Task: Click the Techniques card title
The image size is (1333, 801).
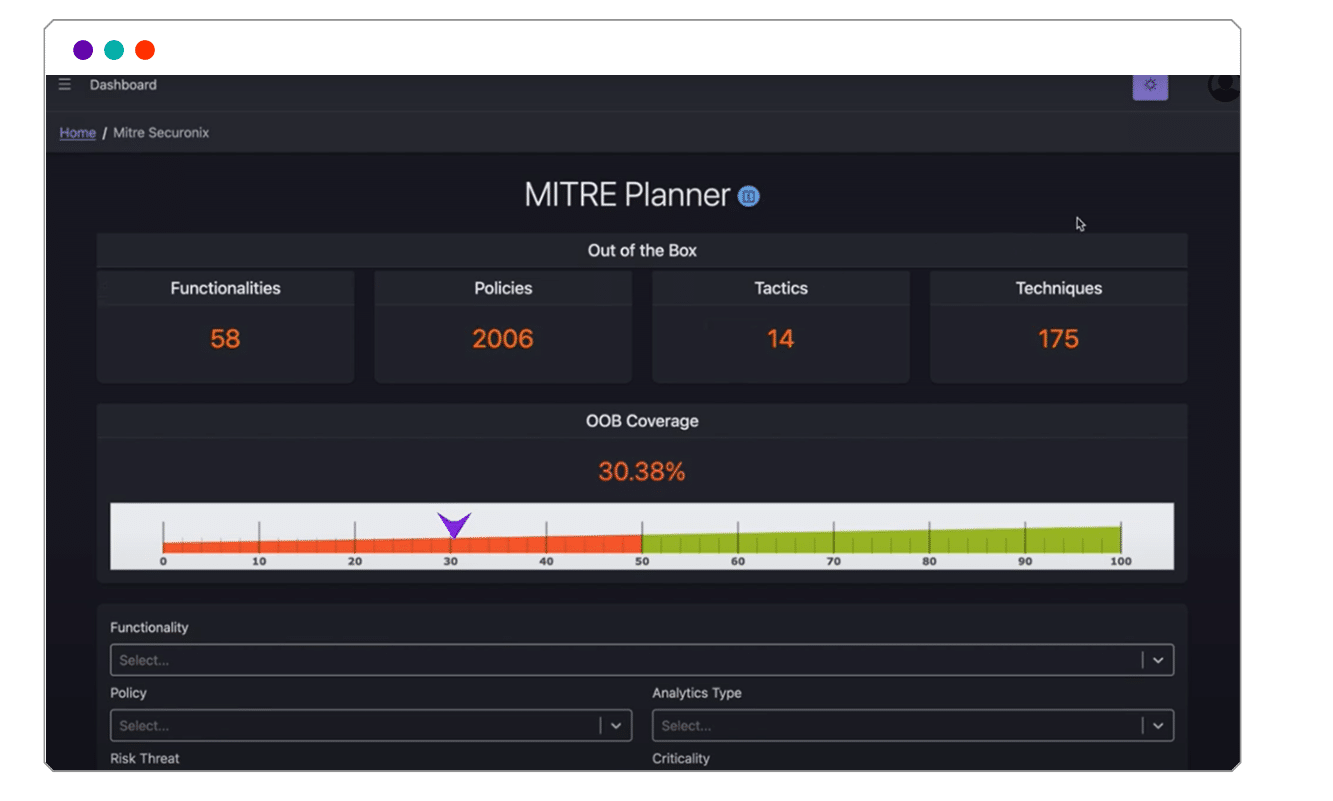Action: (x=1059, y=288)
